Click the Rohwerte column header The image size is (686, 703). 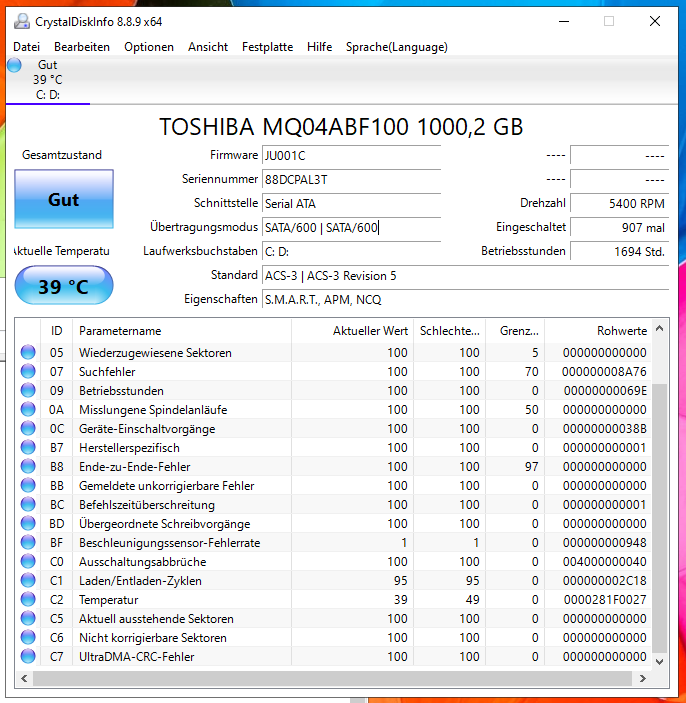pos(598,331)
